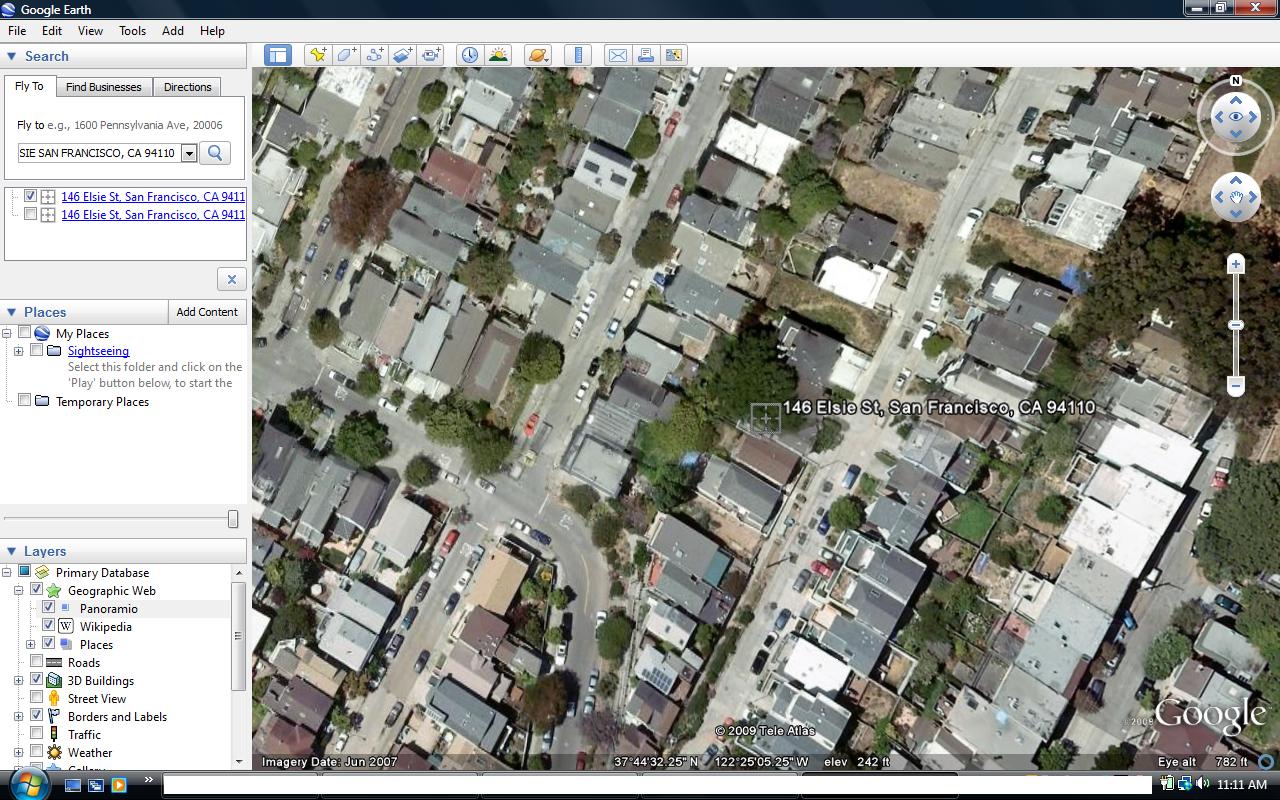Screen dimensions: 1280x800
Task: Open the Edit menu
Action: pyautogui.click(x=52, y=31)
